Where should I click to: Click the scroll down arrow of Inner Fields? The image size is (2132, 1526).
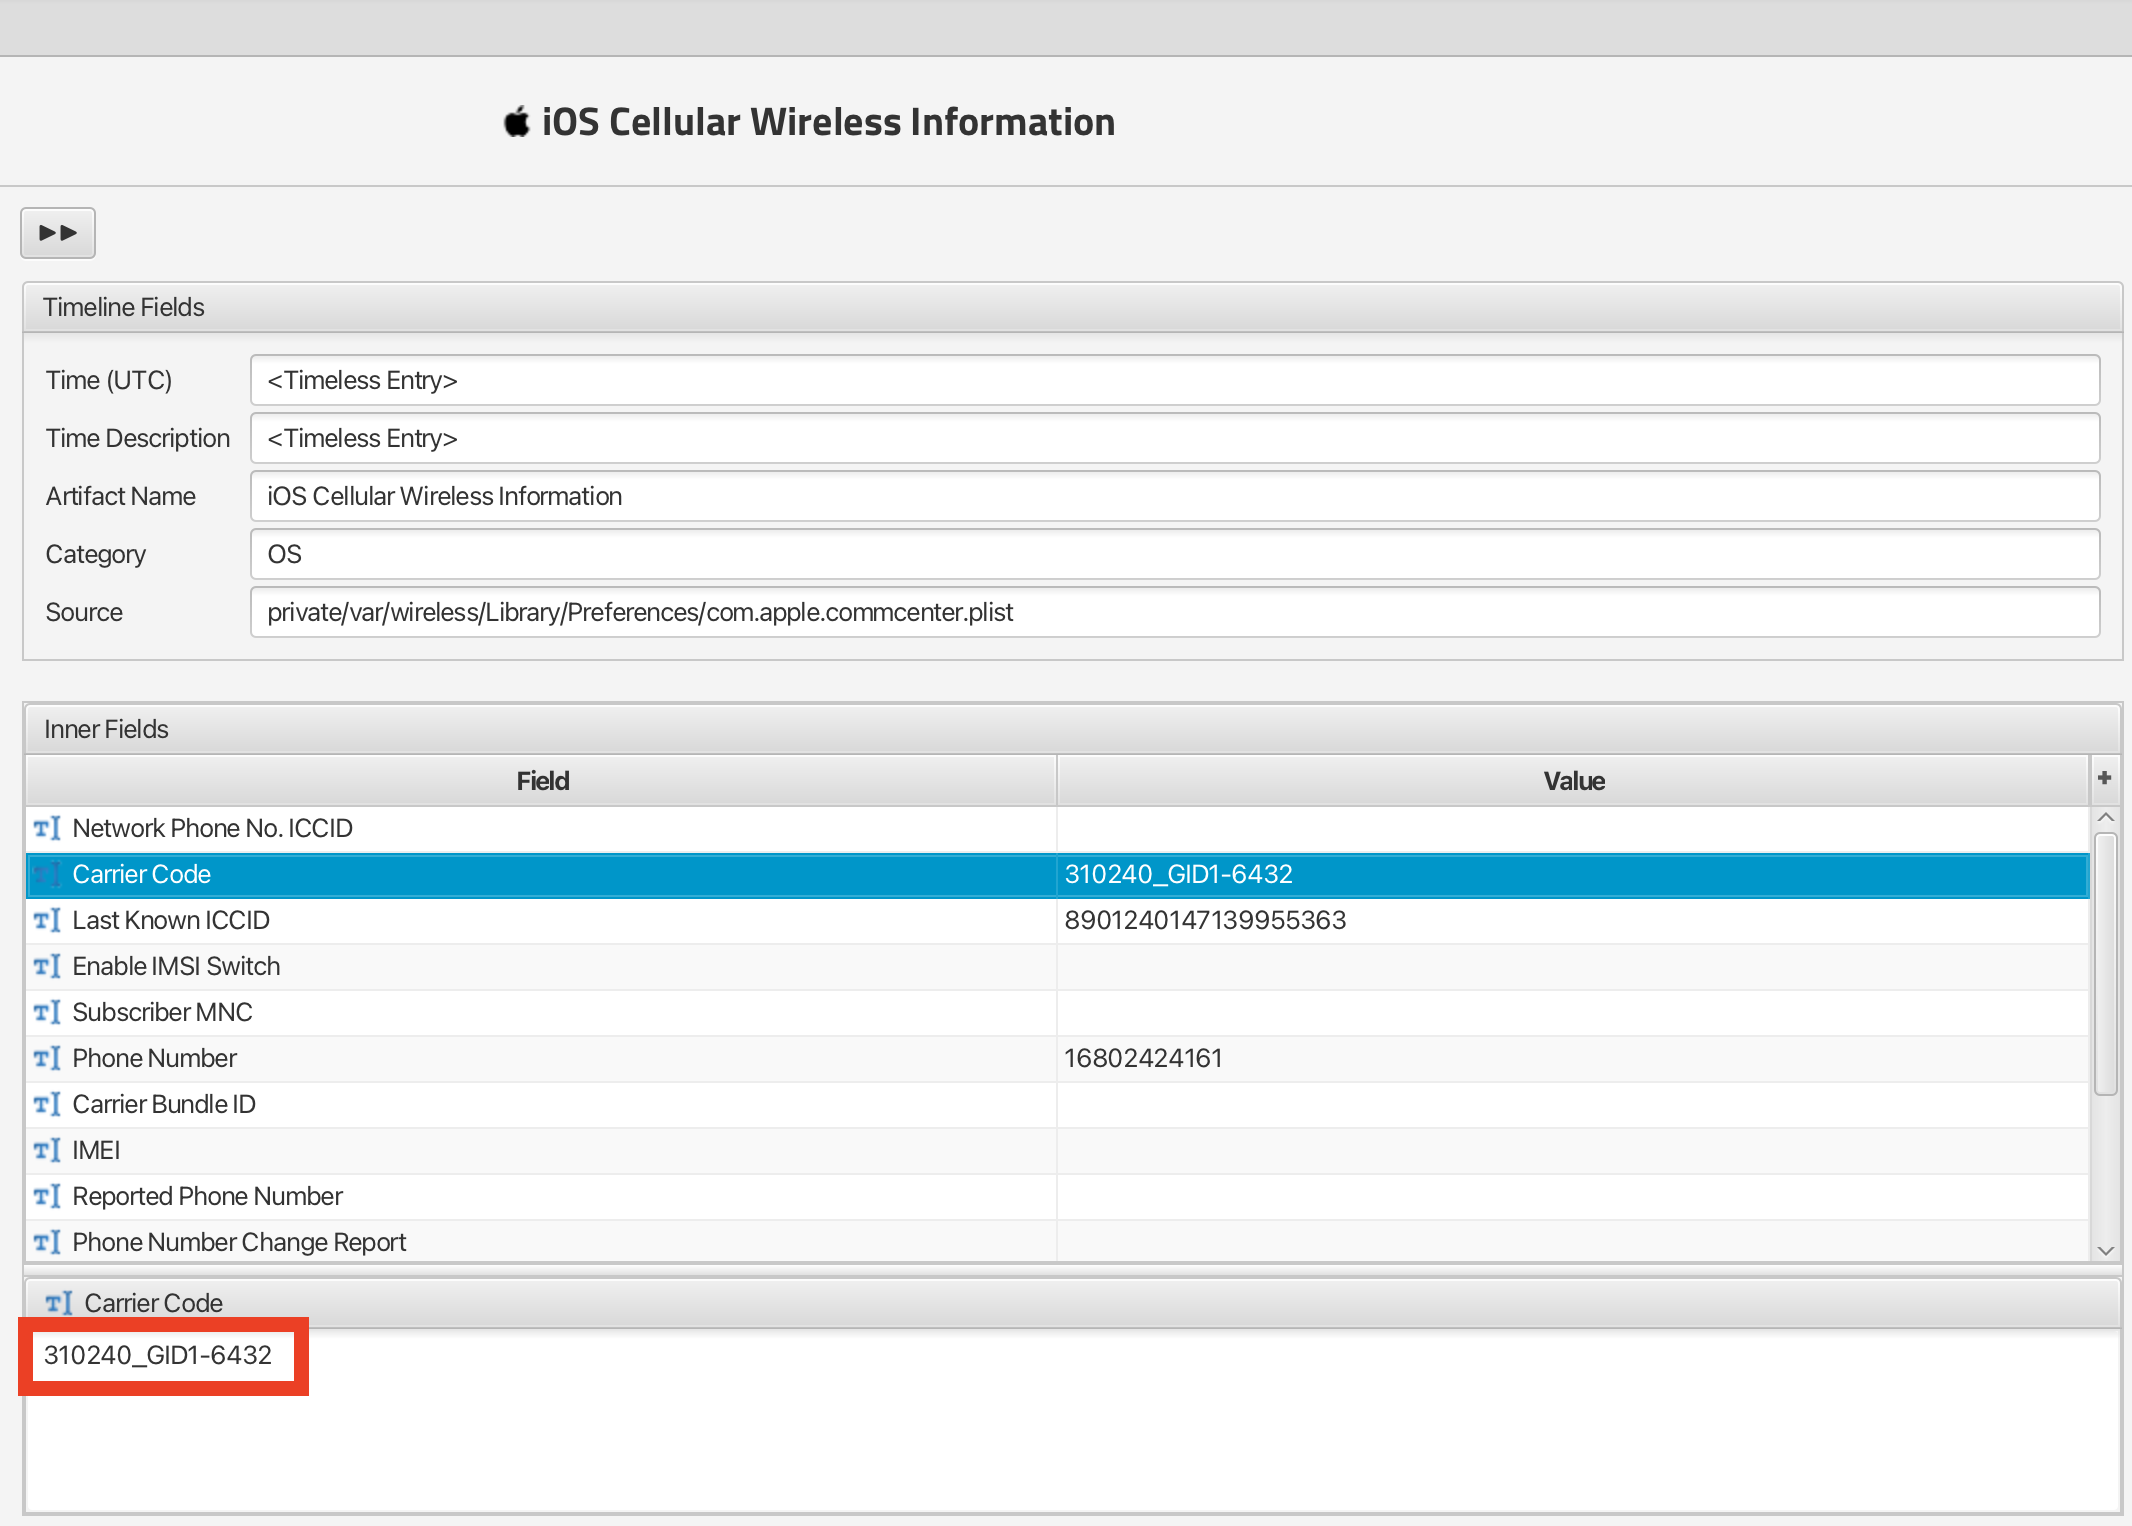coord(2105,1250)
